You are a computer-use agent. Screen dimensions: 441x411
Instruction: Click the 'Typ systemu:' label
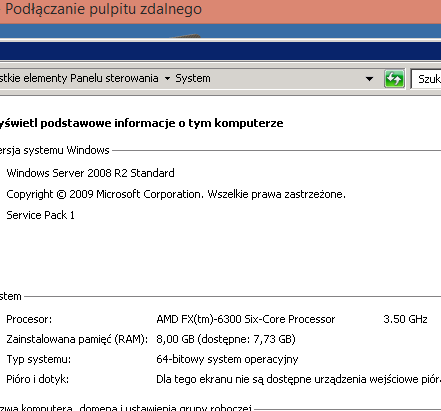[x=39, y=359]
